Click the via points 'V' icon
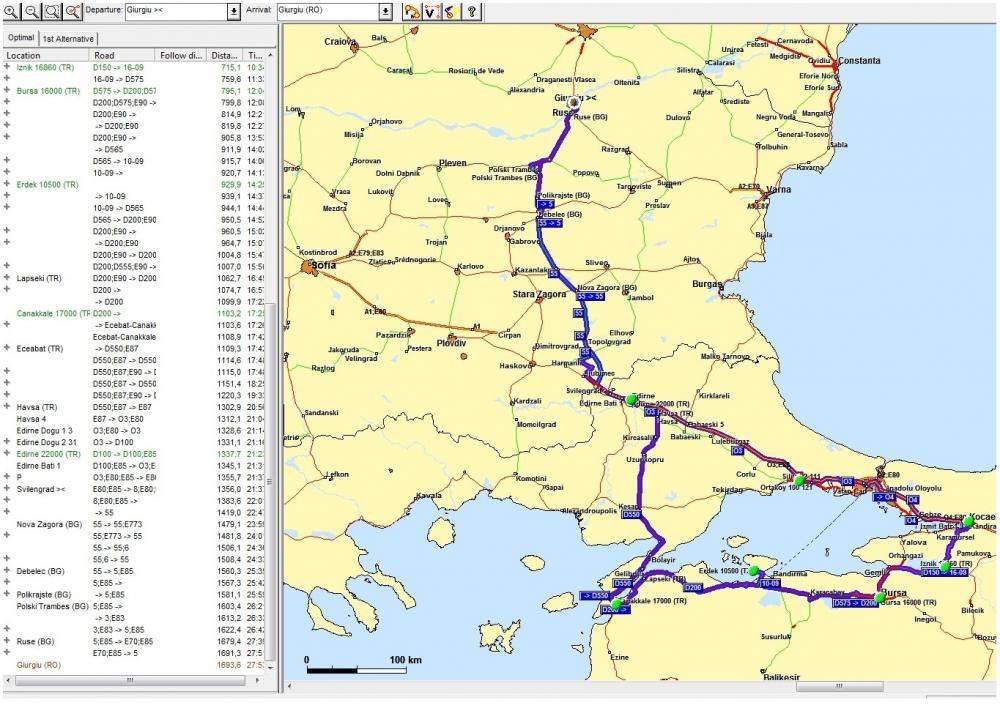 pos(431,11)
